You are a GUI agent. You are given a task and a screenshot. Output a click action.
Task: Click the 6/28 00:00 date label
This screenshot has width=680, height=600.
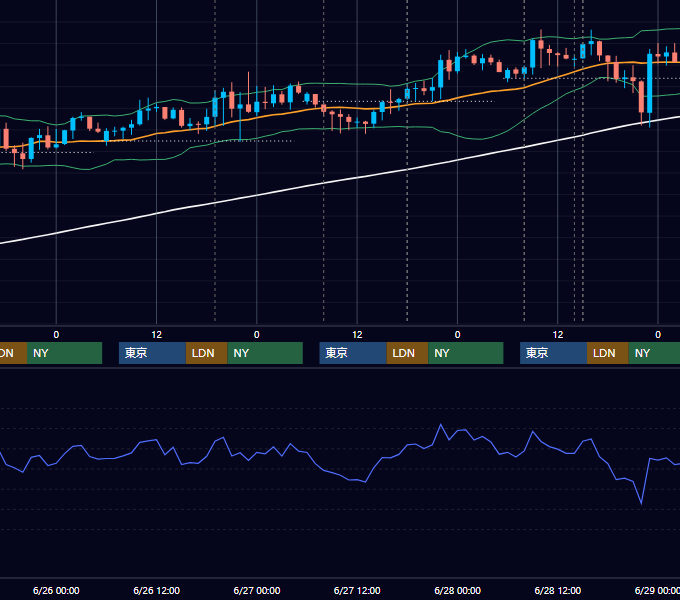457,590
